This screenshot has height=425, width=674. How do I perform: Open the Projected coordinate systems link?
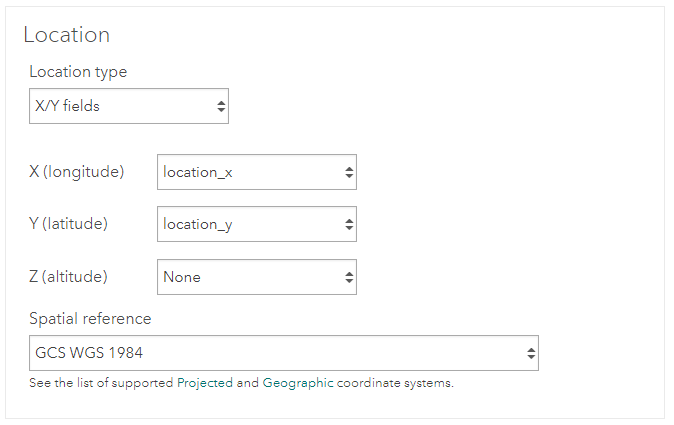206,383
